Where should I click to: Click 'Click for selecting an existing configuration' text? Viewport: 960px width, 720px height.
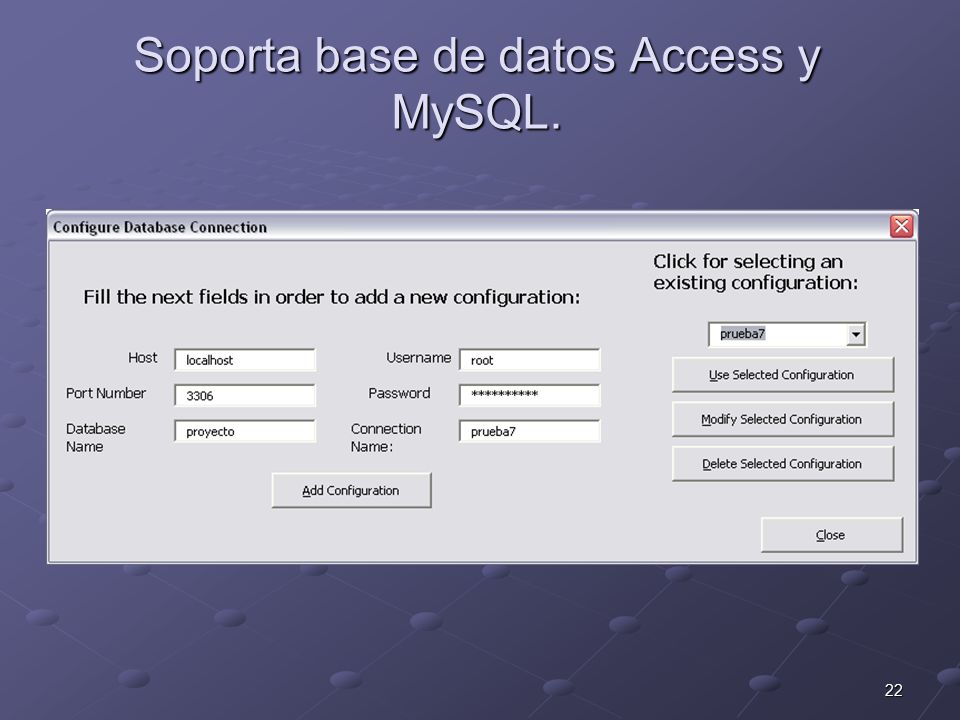click(756, 272)
